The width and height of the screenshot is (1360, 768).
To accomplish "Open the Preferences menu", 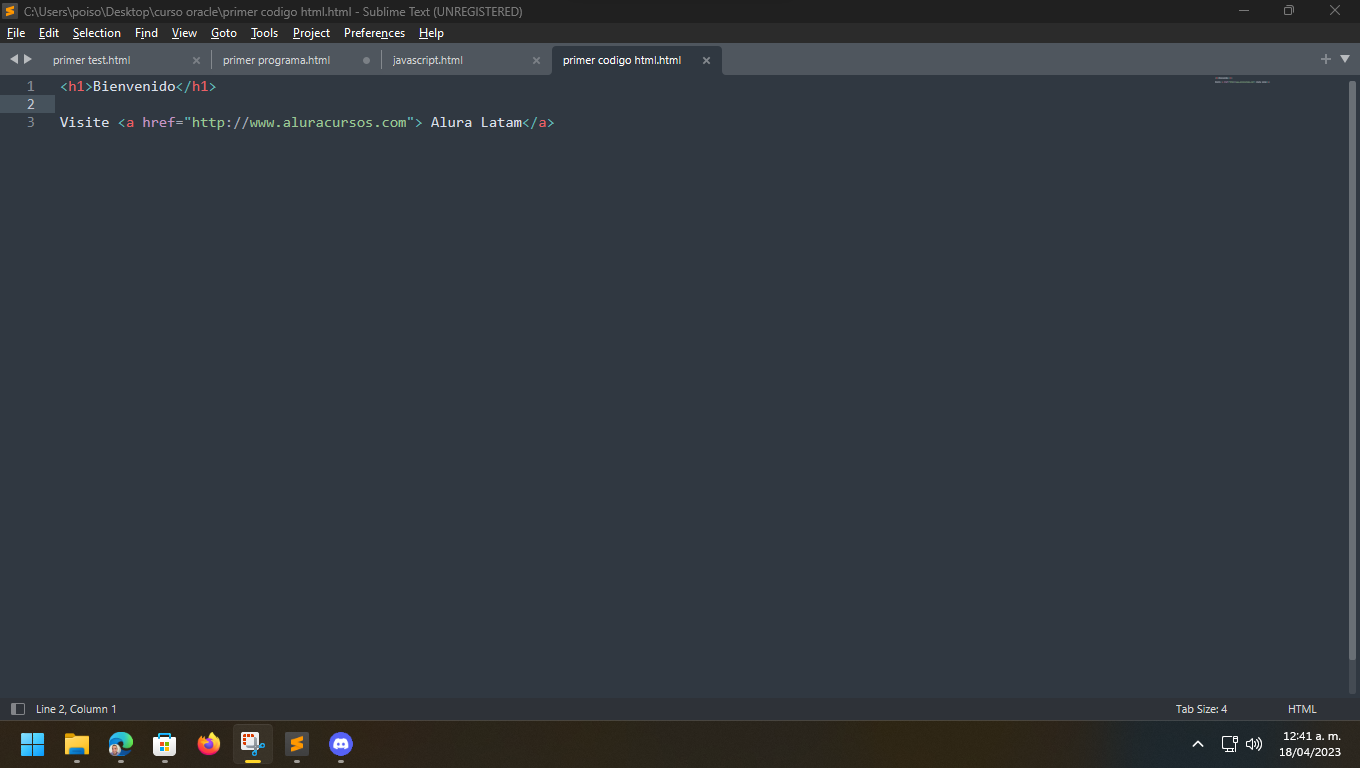I will tap(374, 33).
